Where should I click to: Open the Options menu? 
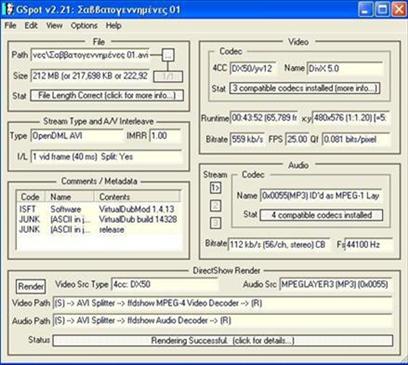tap(84, 26)
